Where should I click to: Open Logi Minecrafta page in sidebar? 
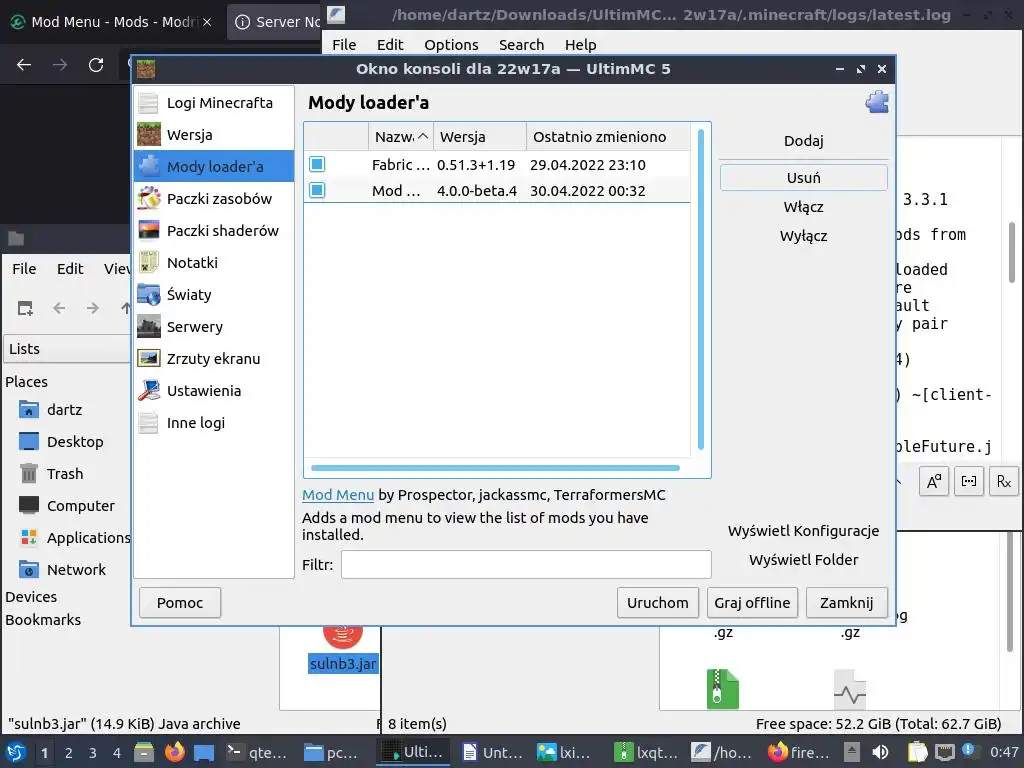214,103
